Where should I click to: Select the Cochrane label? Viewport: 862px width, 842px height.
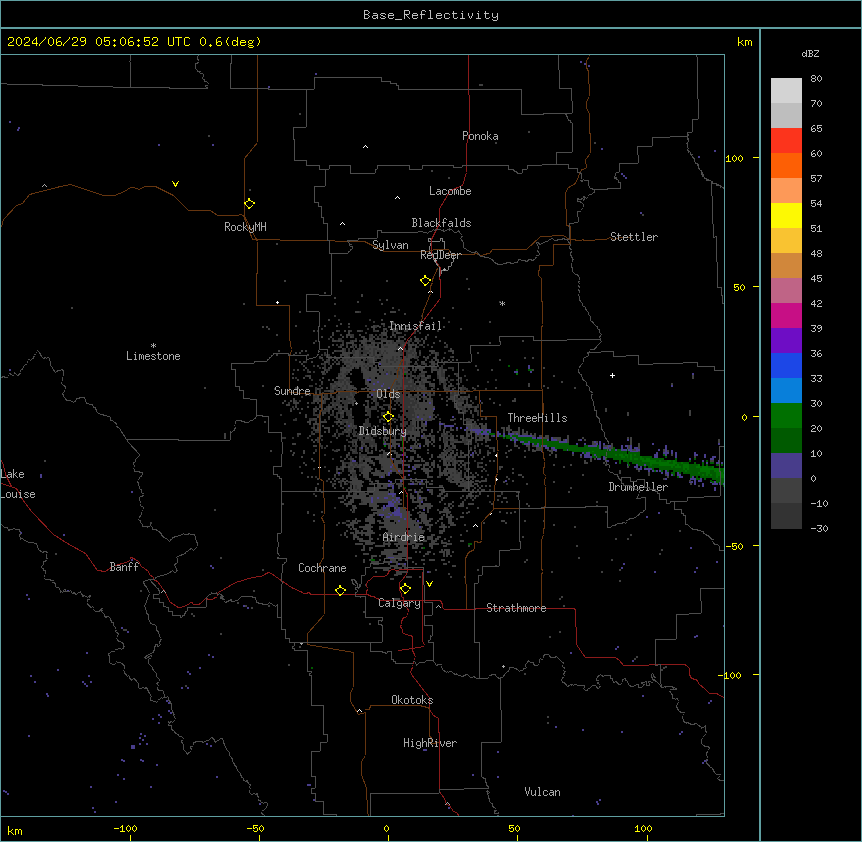[322, 568]
